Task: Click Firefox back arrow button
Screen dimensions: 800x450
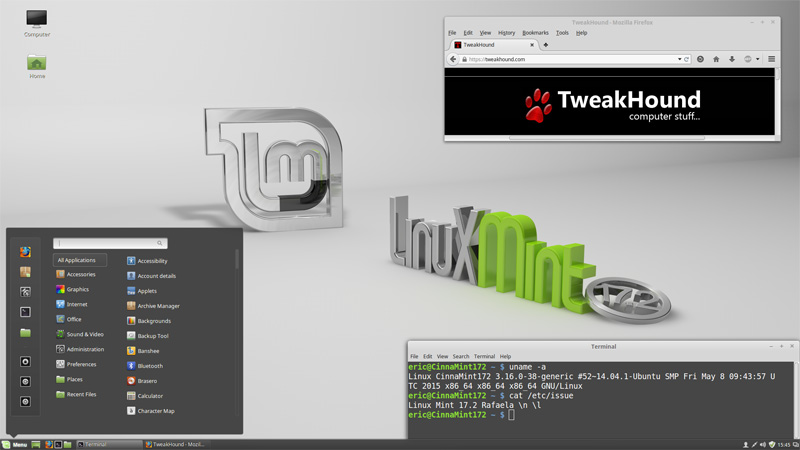Action: [x=453, y=59]
